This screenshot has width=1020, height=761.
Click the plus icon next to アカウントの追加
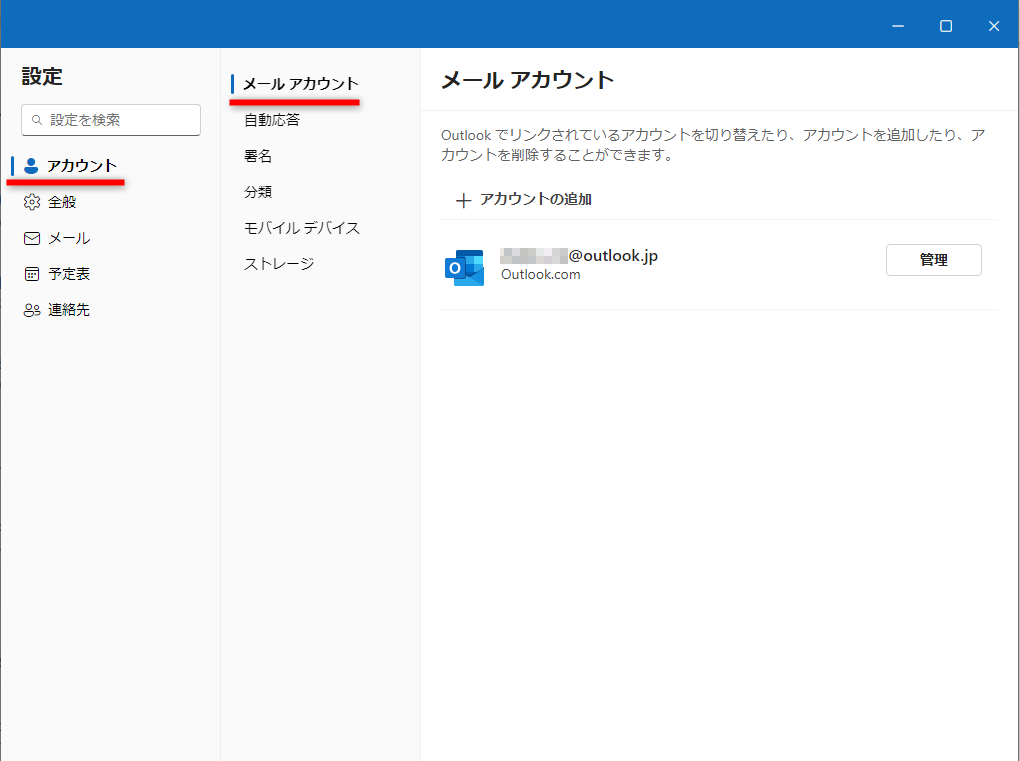463,199
